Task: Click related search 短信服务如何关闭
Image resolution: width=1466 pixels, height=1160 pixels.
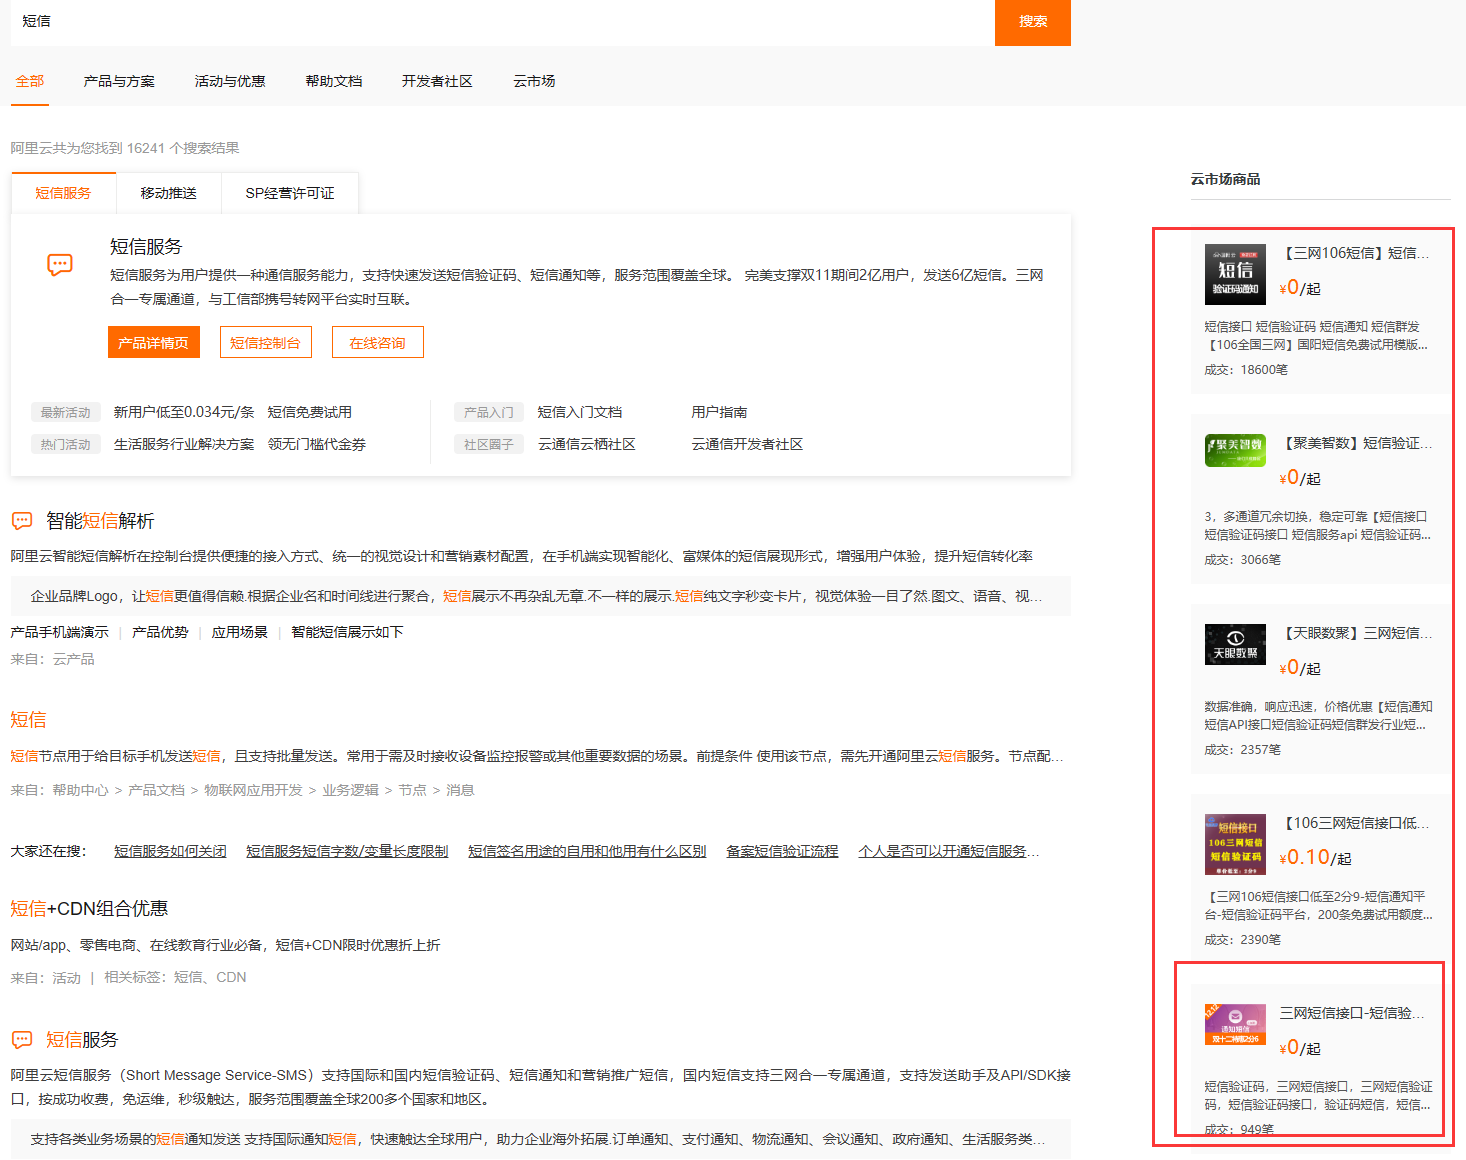Action: pos(170,851)
